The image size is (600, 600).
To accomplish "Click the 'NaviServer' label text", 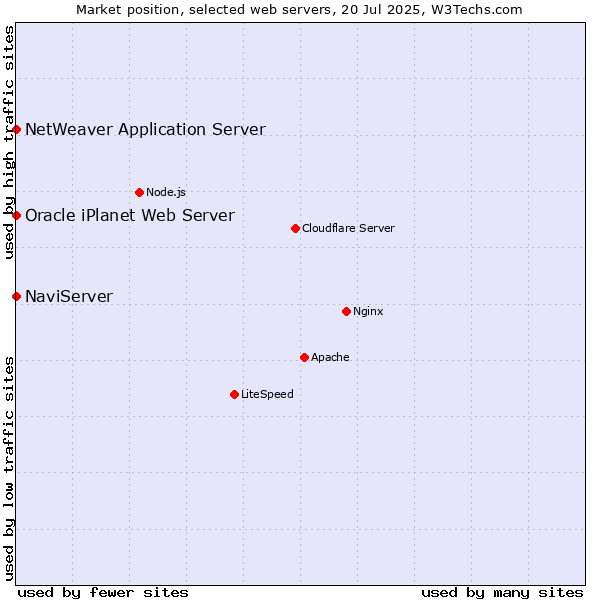I will pyautogui.click(x=69, y=297).
